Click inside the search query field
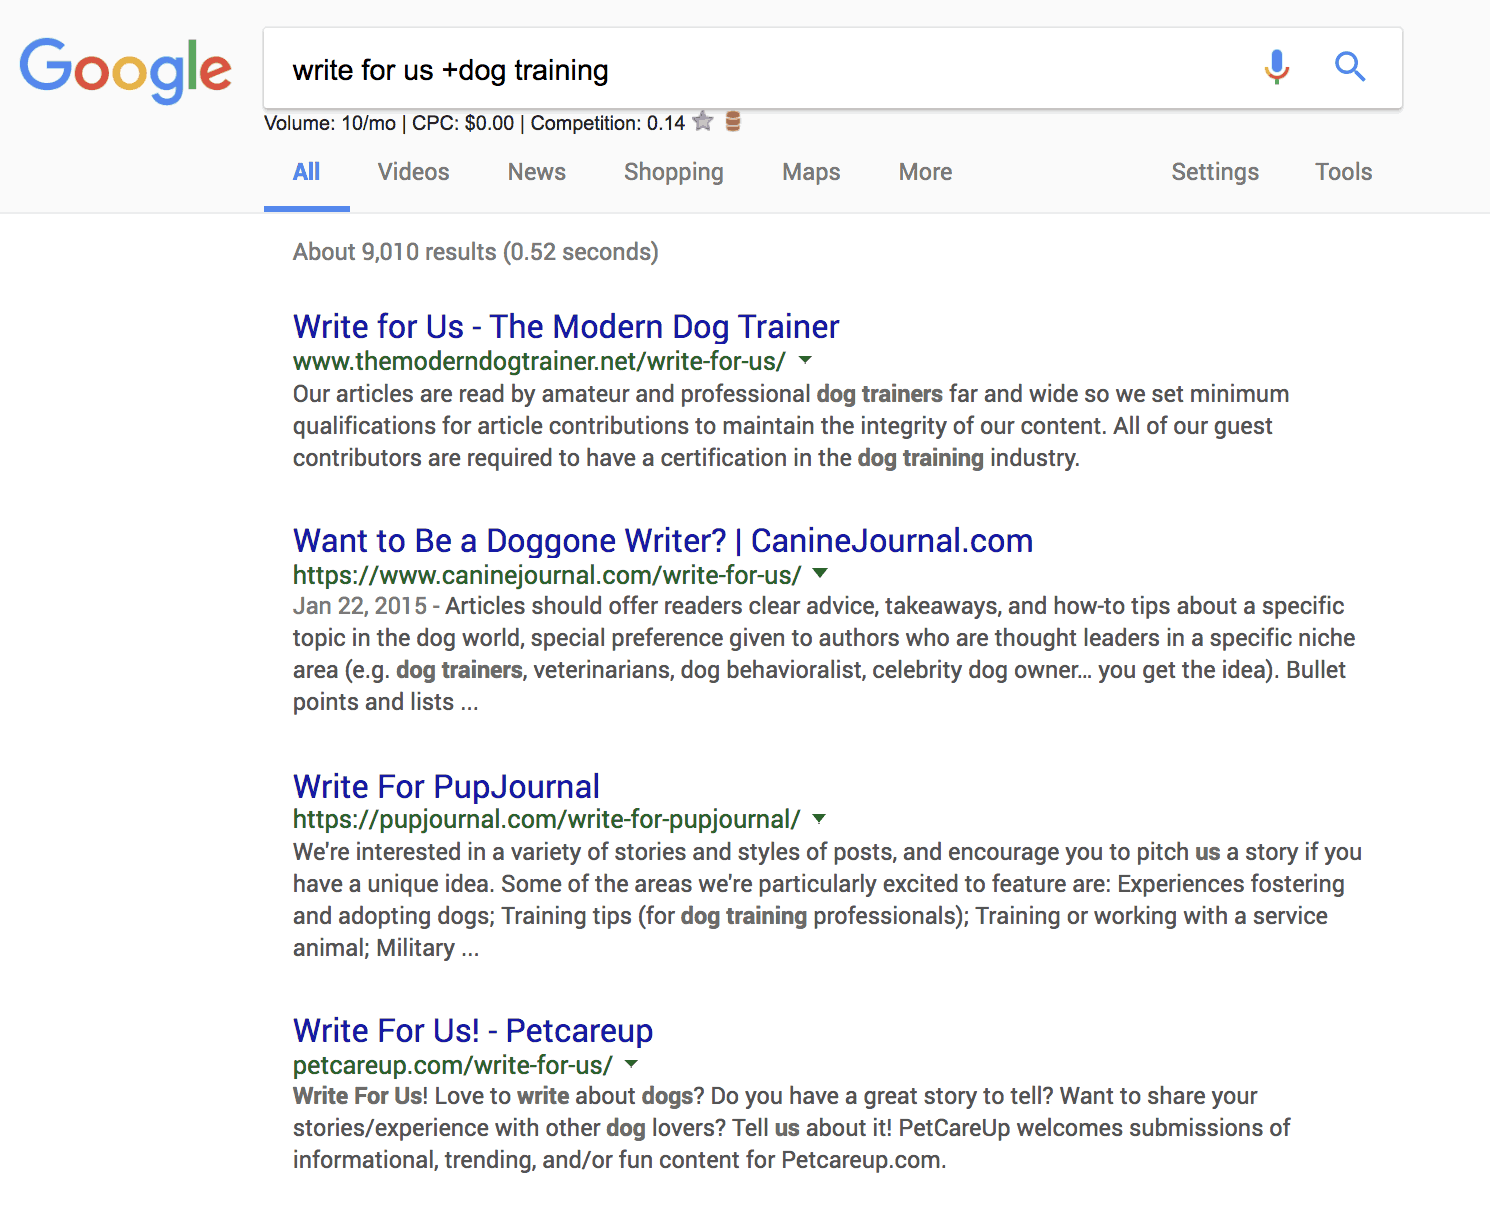The height and width of the screenshot is (1212, 1490). 700,70
